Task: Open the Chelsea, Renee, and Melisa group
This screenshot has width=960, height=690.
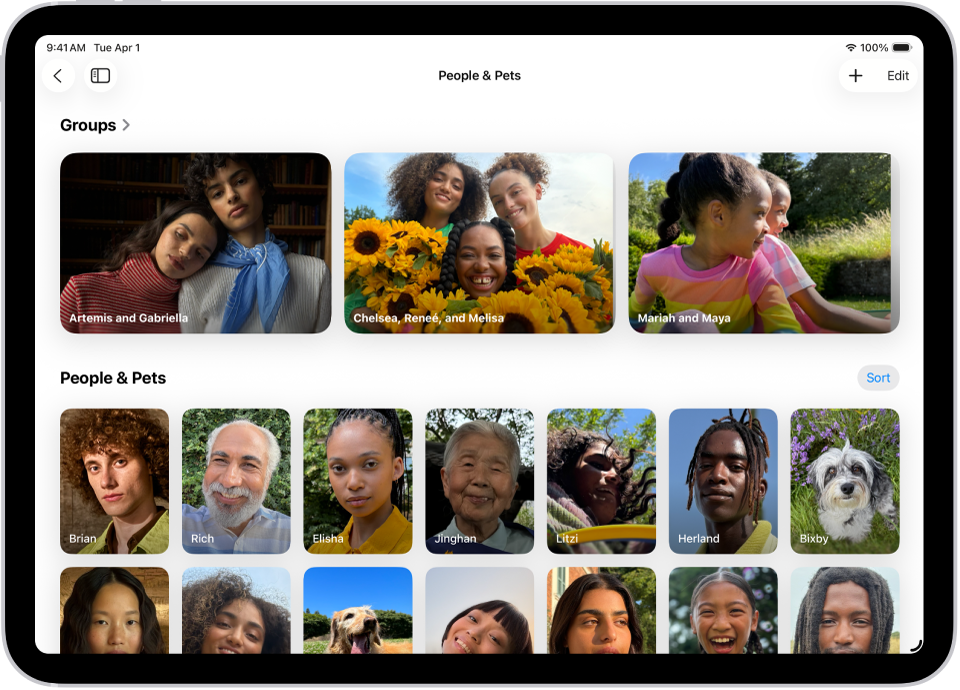Action: [x=479, y=242]
